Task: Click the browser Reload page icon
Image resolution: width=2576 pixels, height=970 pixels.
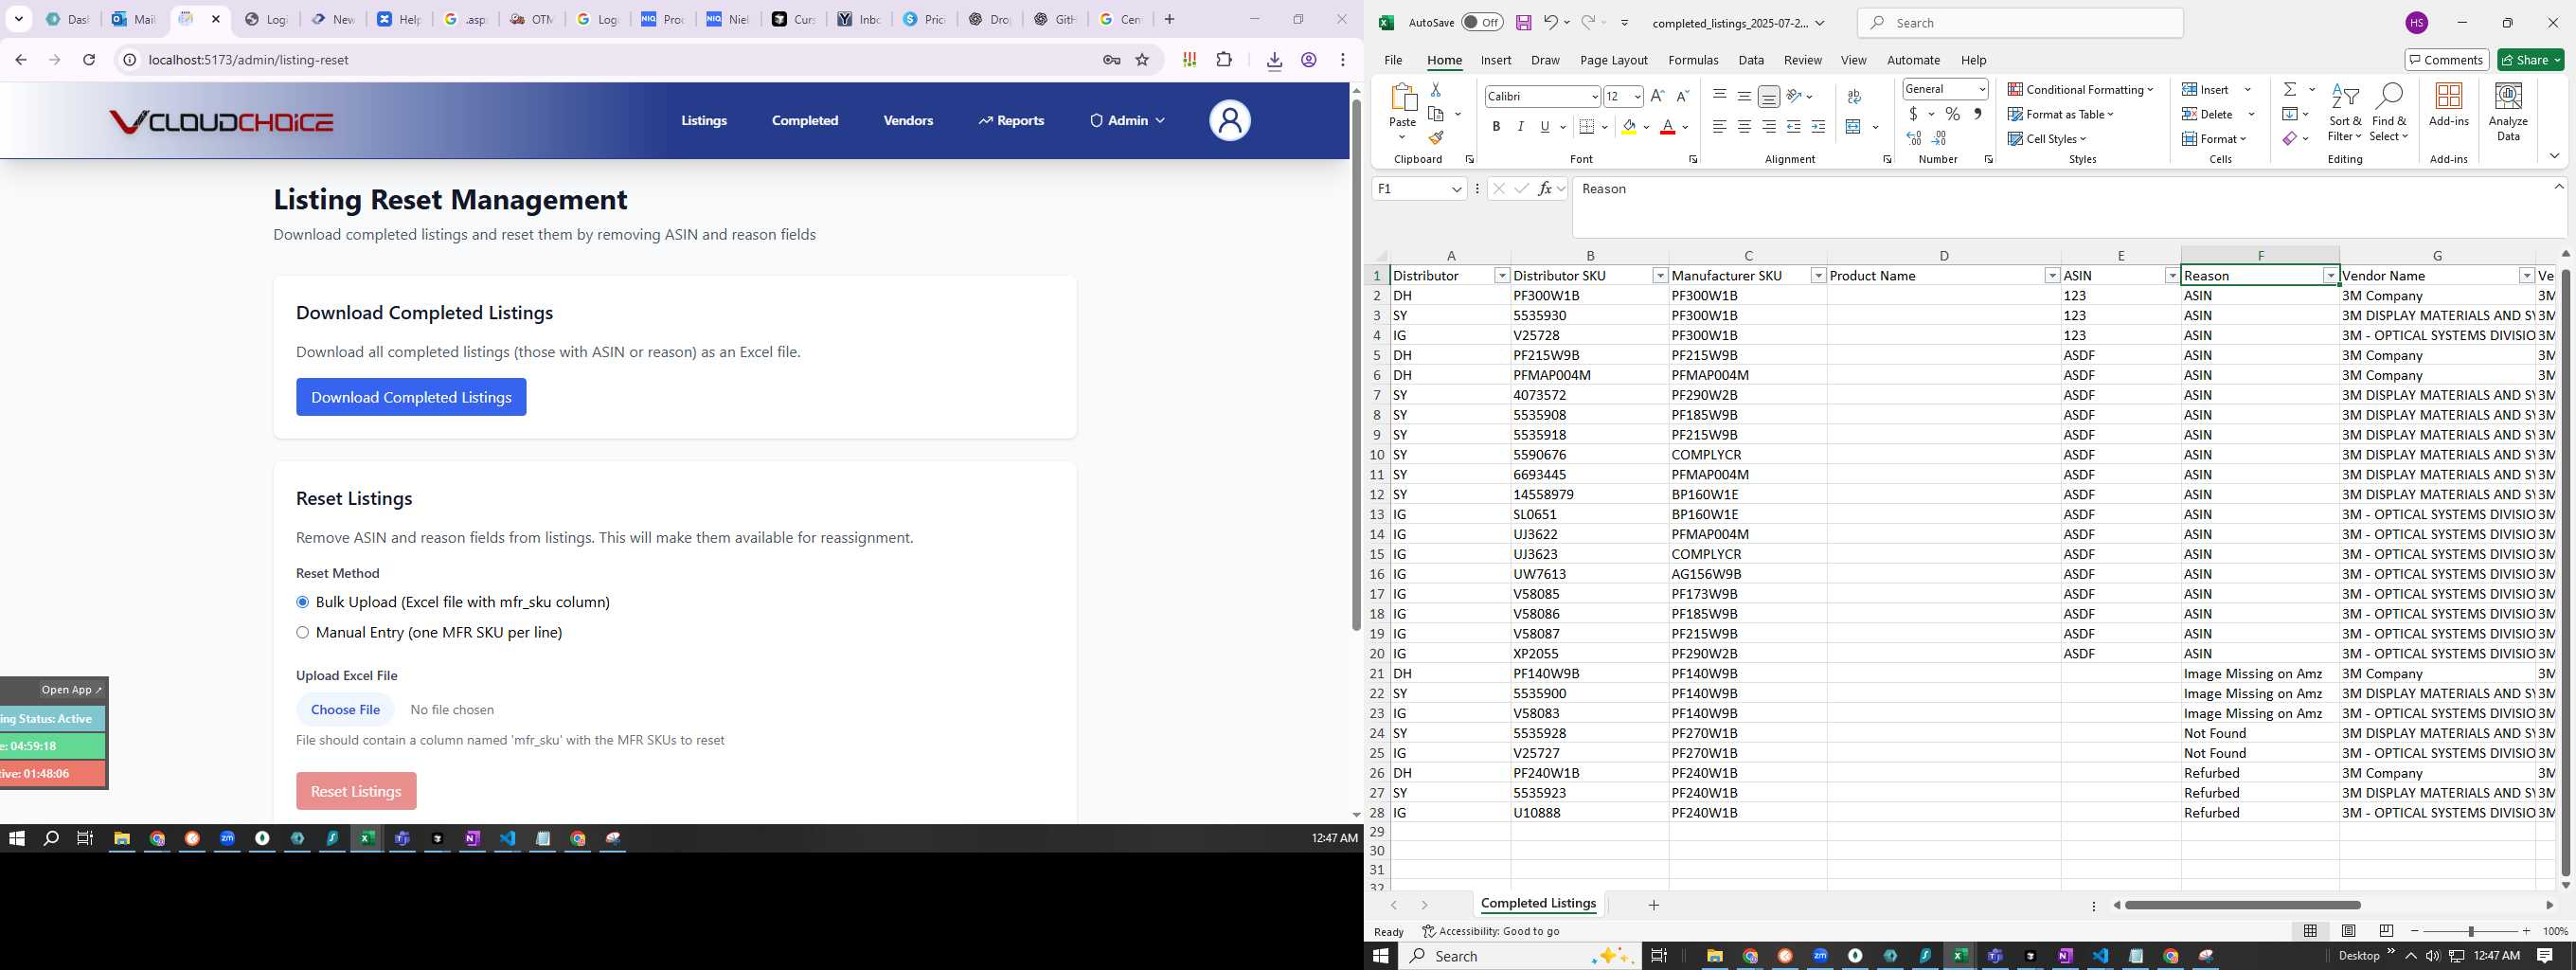Action: tap(89, 60)
